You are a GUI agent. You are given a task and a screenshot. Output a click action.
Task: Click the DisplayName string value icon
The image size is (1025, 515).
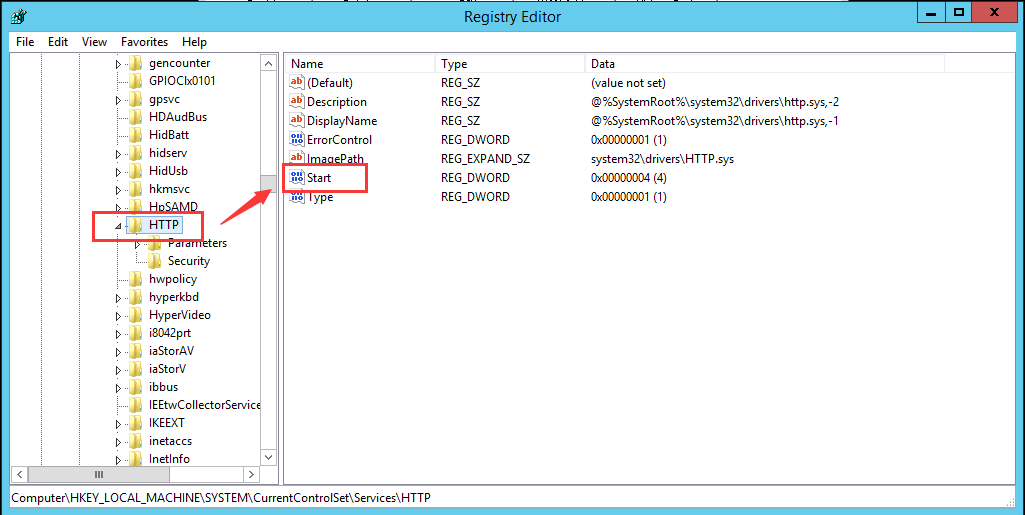click(x=297, y=121)
